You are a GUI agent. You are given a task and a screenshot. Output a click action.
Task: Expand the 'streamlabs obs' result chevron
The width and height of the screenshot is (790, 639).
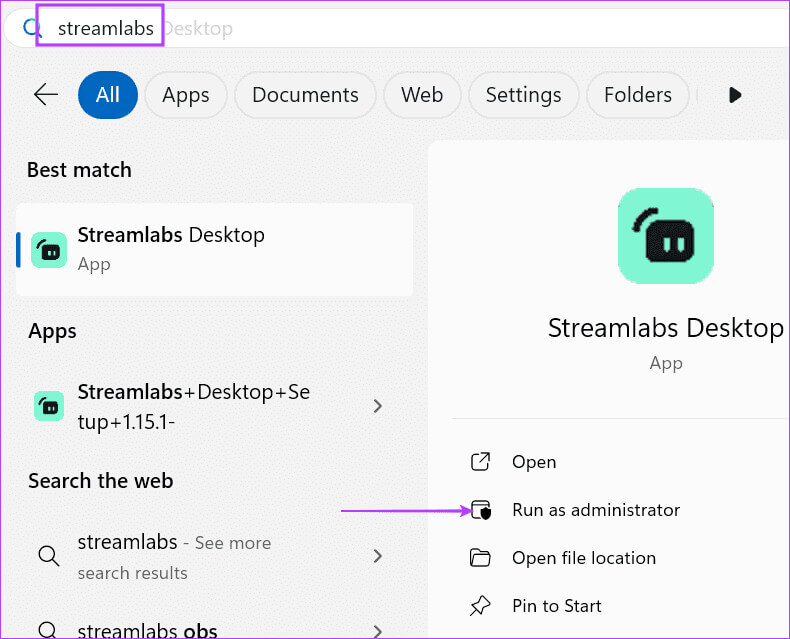point(377,631)
